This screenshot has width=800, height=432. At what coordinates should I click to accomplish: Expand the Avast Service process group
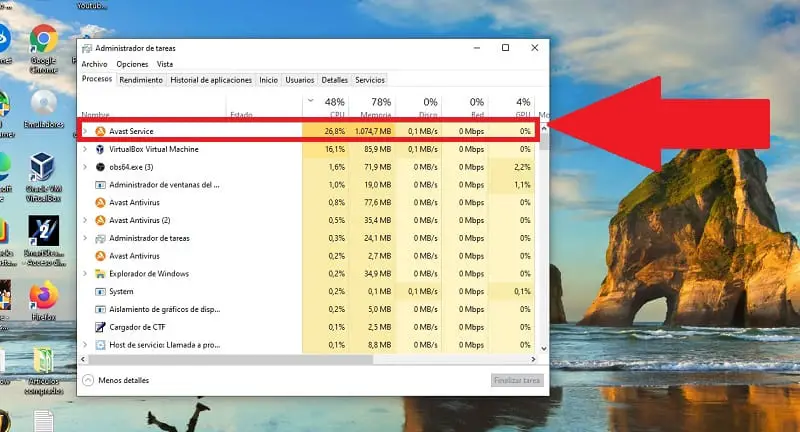[85, 131]
